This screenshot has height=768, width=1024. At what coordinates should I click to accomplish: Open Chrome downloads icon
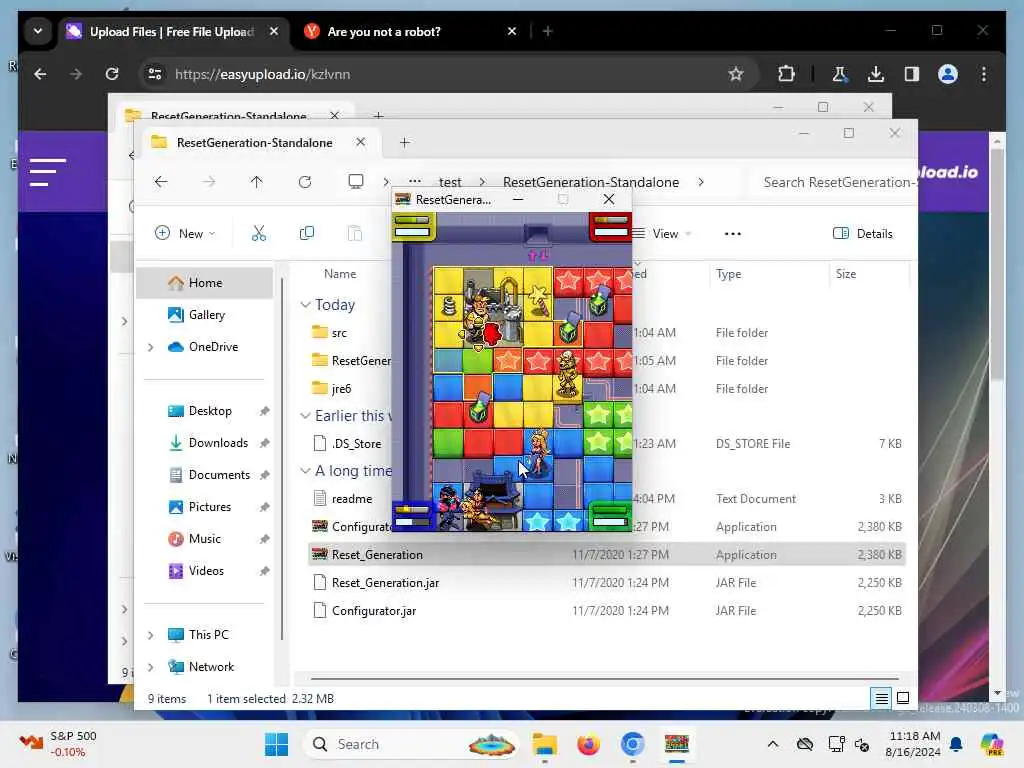tap(876, 74)
